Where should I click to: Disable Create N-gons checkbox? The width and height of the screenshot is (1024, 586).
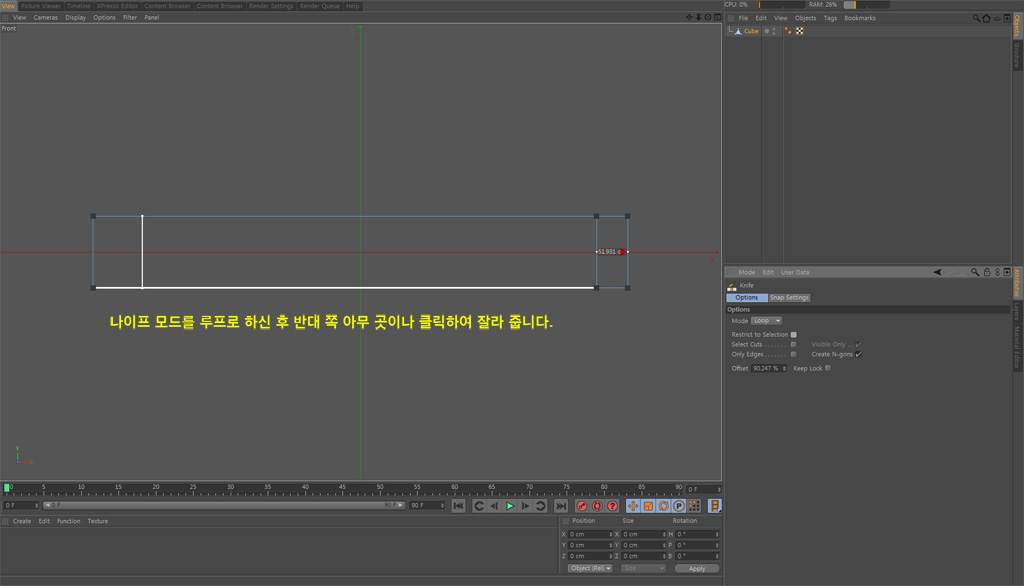pos(858,354)
